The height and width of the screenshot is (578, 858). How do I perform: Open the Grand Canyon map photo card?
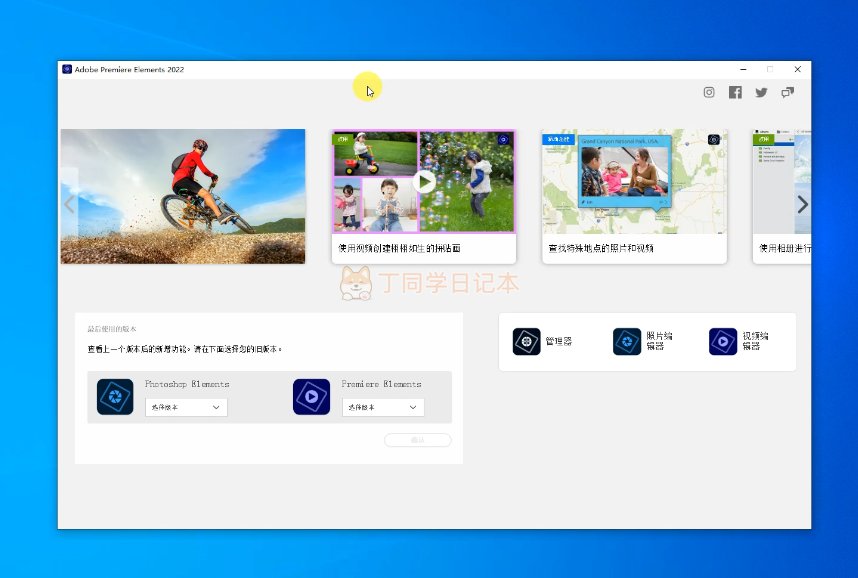point(634,181)
